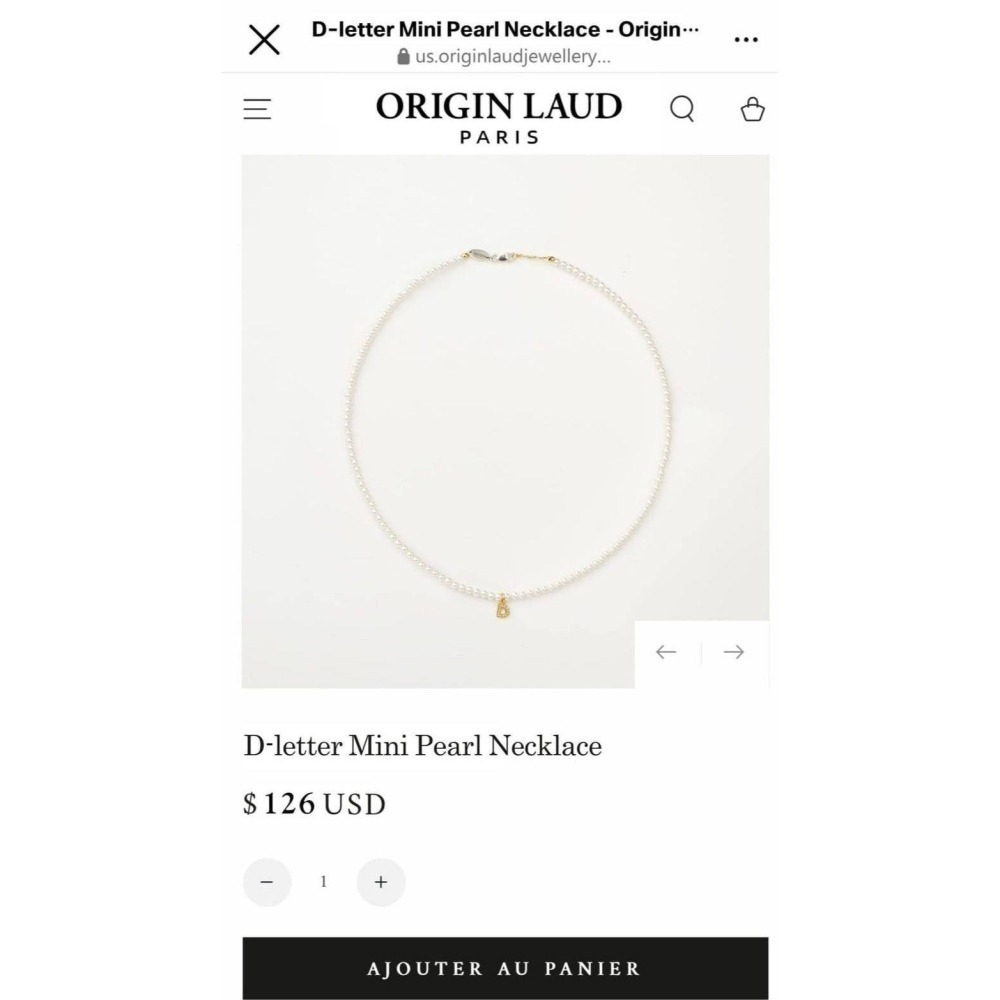Image resolution: width=1000 pixels, height=1000 pixels.
Task: Increase quantity with plus button
Action: [381, 882]
